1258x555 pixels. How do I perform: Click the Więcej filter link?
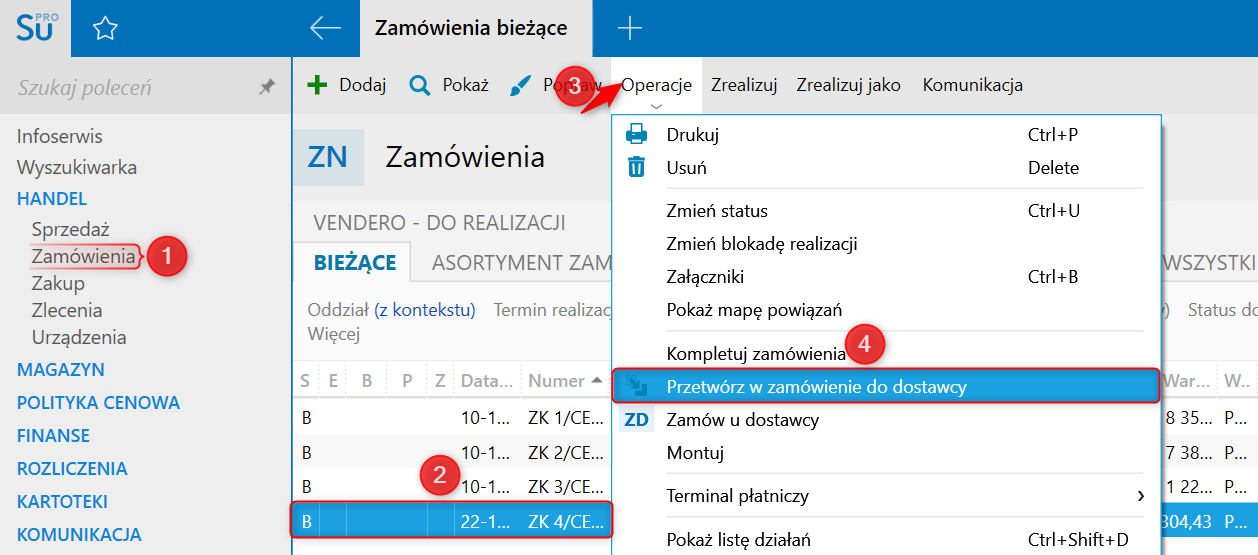tap(334, 333)
